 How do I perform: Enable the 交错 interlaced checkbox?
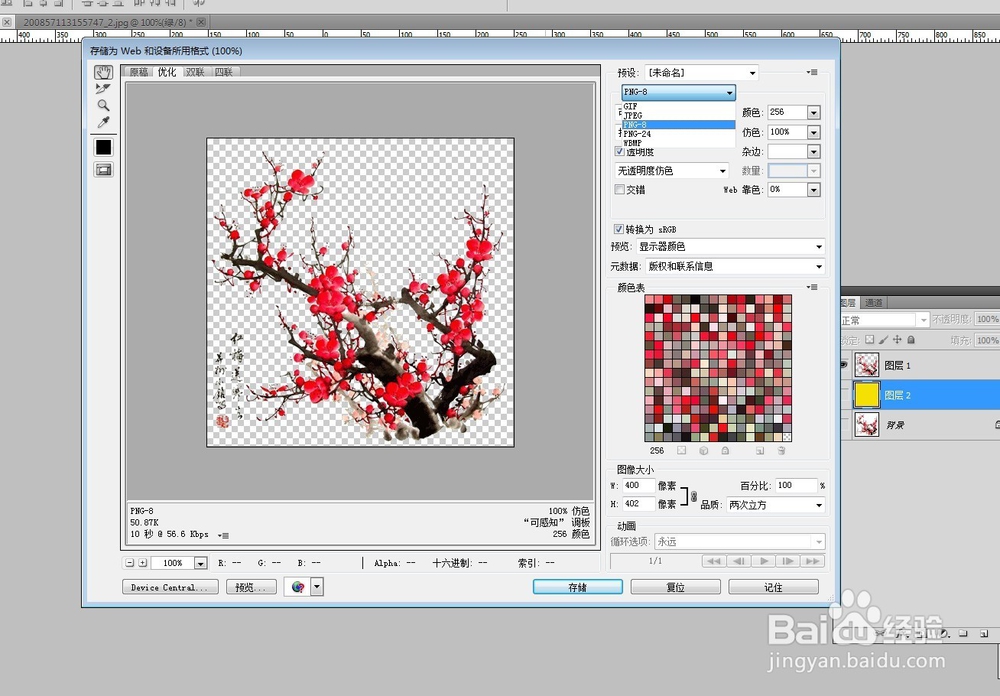point(619,189)
